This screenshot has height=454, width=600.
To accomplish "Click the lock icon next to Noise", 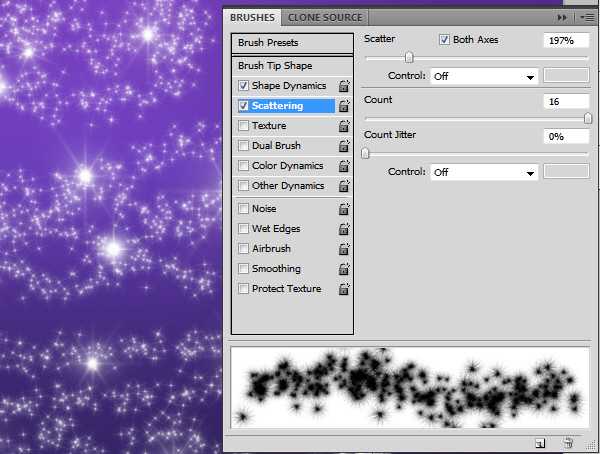I will [x=344, y=210].
